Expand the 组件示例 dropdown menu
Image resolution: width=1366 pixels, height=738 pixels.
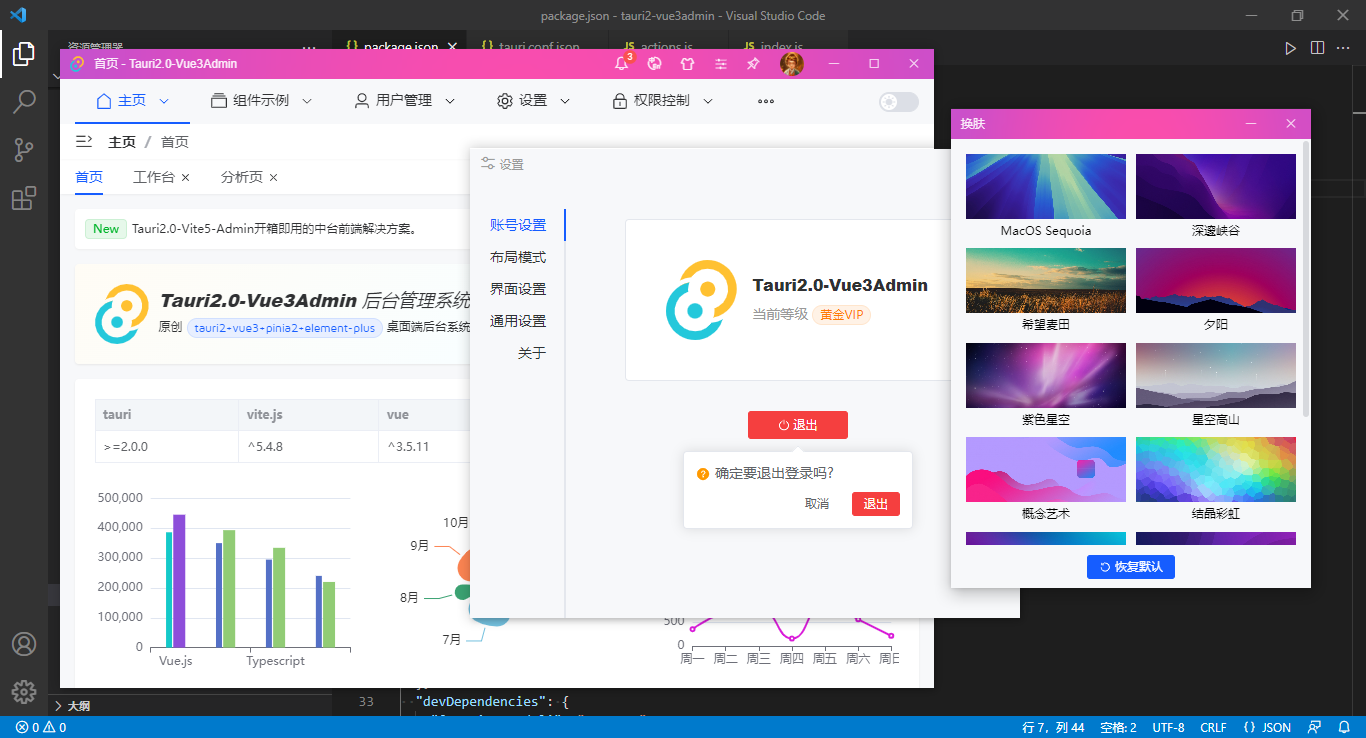pos(261,100)
